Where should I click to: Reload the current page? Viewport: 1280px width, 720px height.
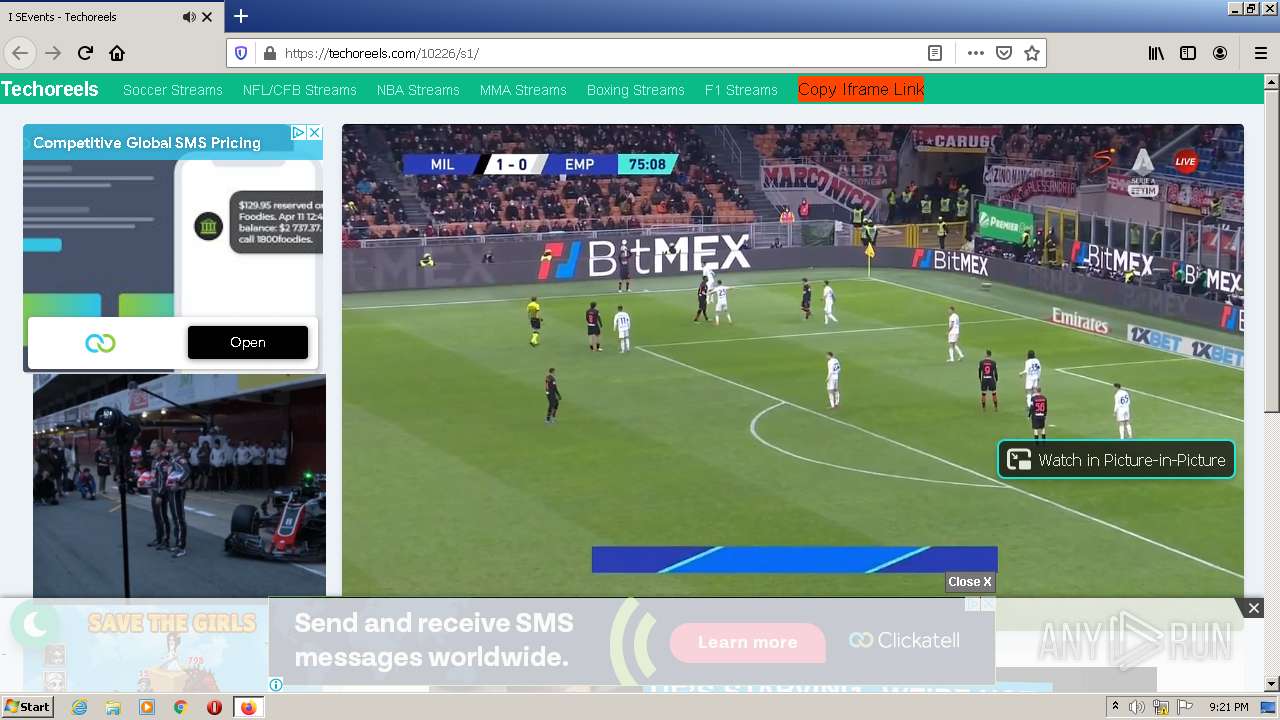tap(85, 53)
